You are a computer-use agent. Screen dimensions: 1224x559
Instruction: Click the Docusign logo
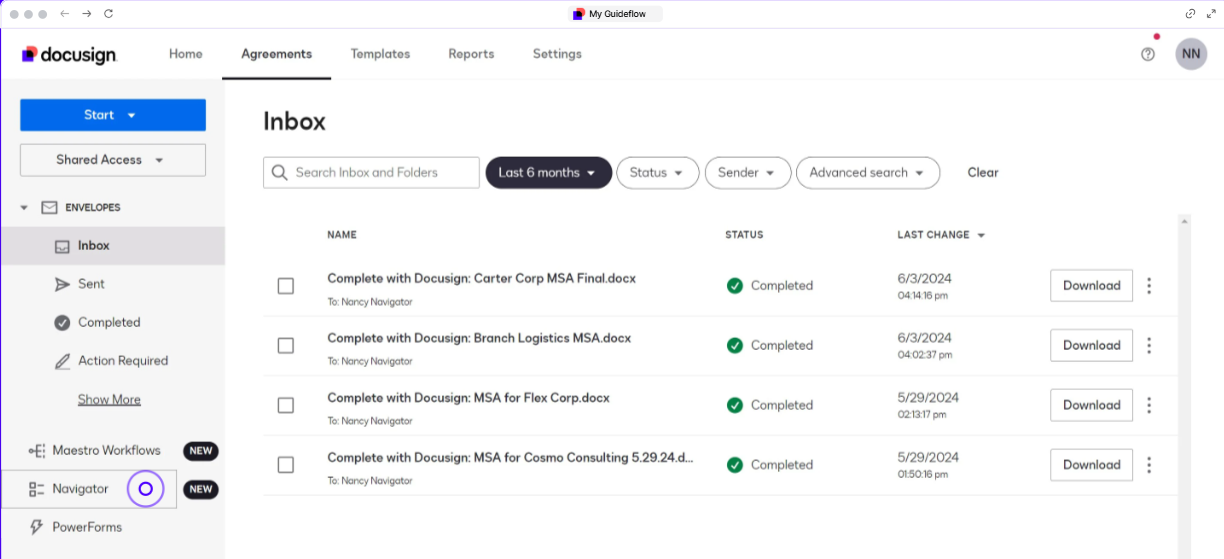pyautogui.click(x=69, y=54)
